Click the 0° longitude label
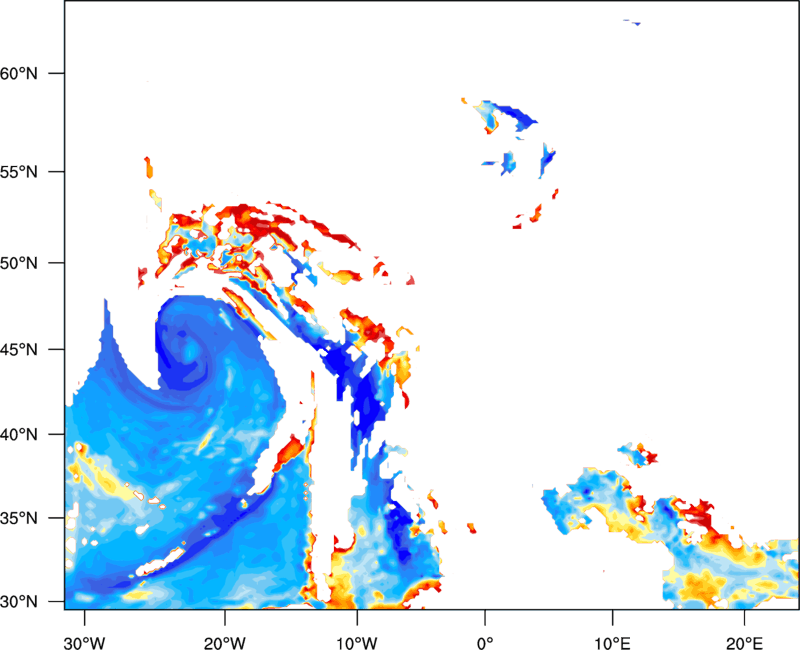 pyautogui.click(x=485, y=643)
